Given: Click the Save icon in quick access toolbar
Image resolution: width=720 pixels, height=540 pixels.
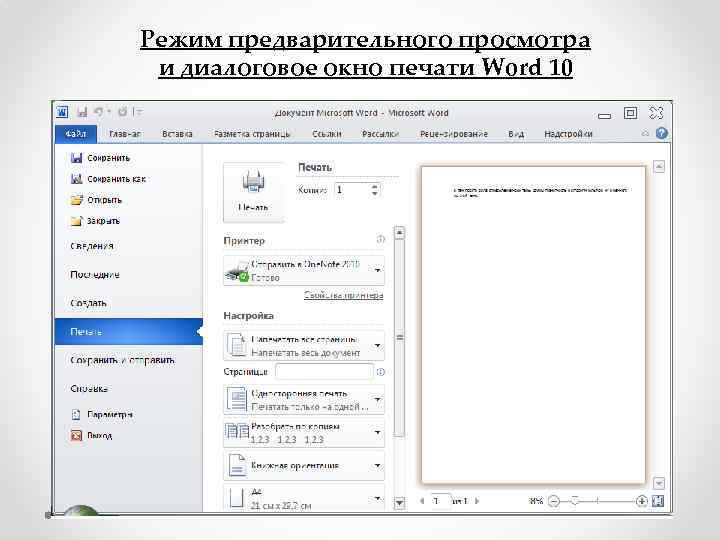Looking at the screenshot, I should (82, 112).
